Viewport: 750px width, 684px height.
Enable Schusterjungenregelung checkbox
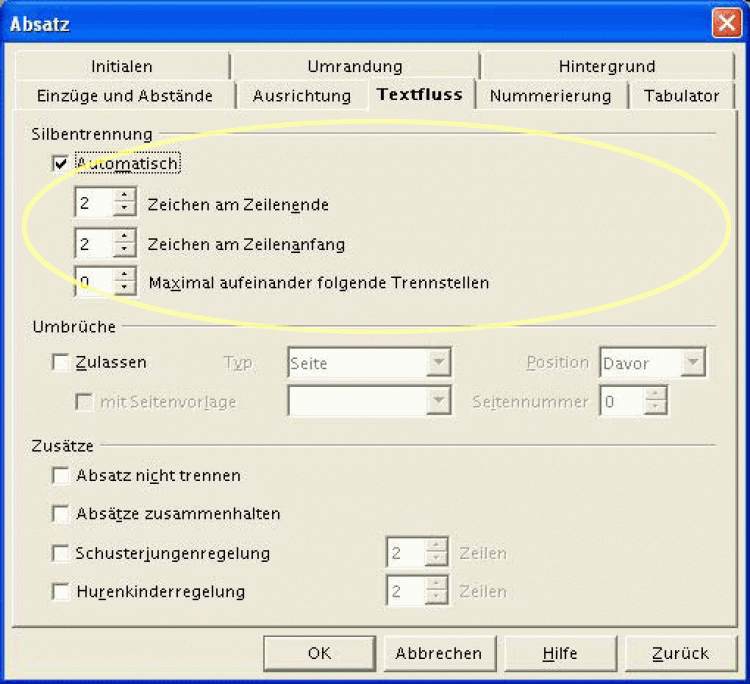tap(60, 553)
